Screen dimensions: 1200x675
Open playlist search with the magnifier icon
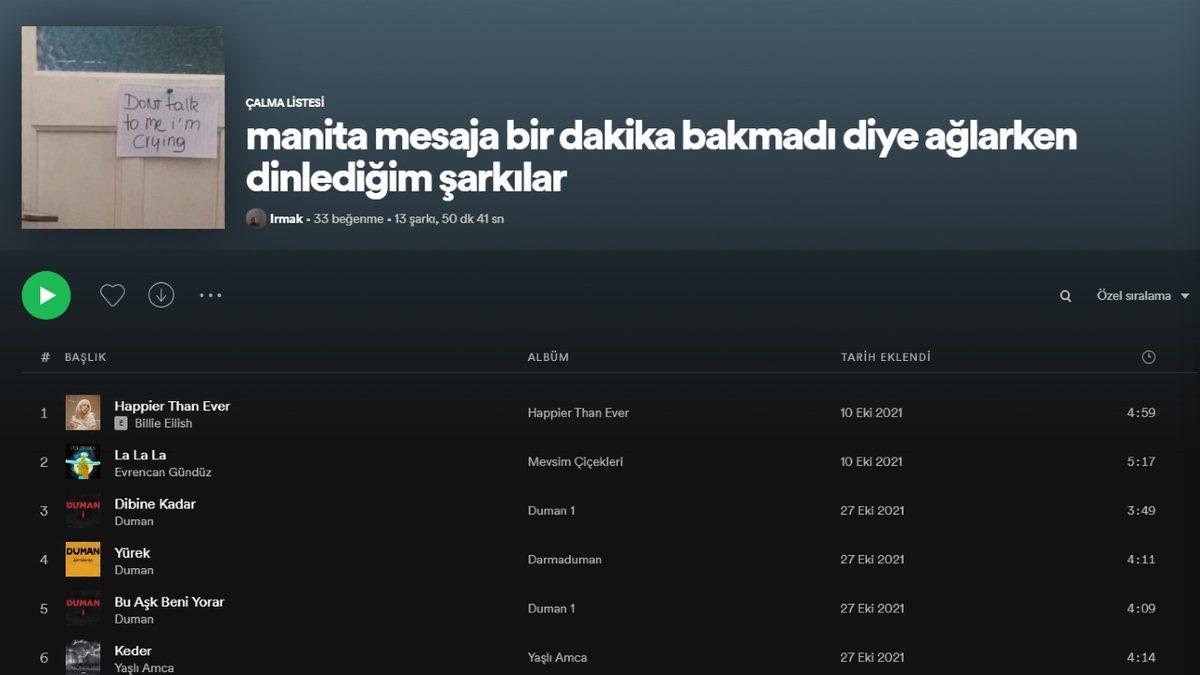coord(1065,295)
